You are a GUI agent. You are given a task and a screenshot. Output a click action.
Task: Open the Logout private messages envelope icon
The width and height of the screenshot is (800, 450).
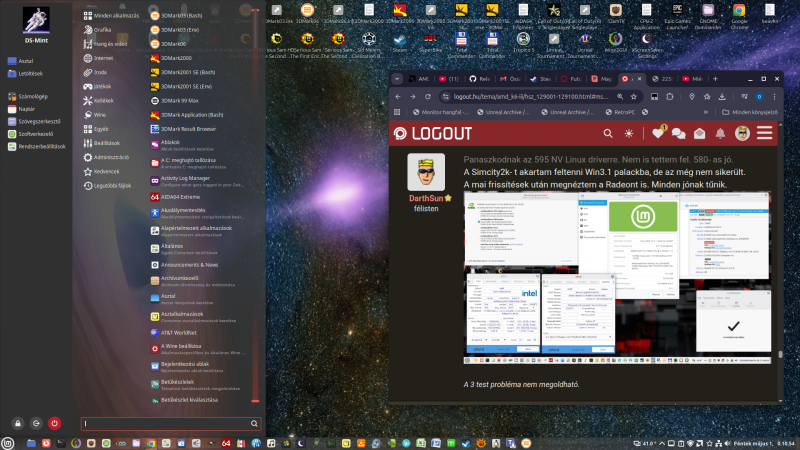(x=699, y=133)
